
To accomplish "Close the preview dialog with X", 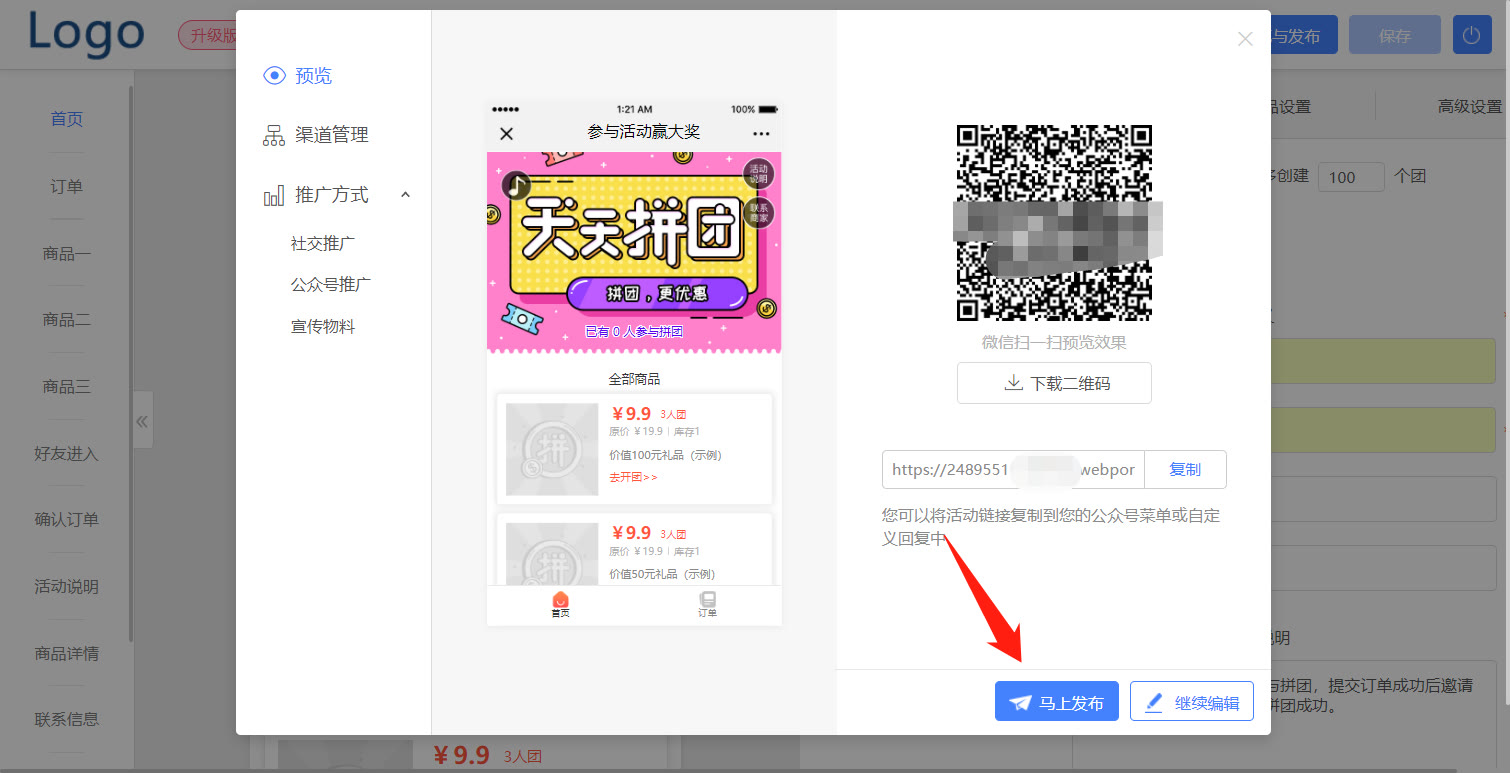I will 1245,39.
